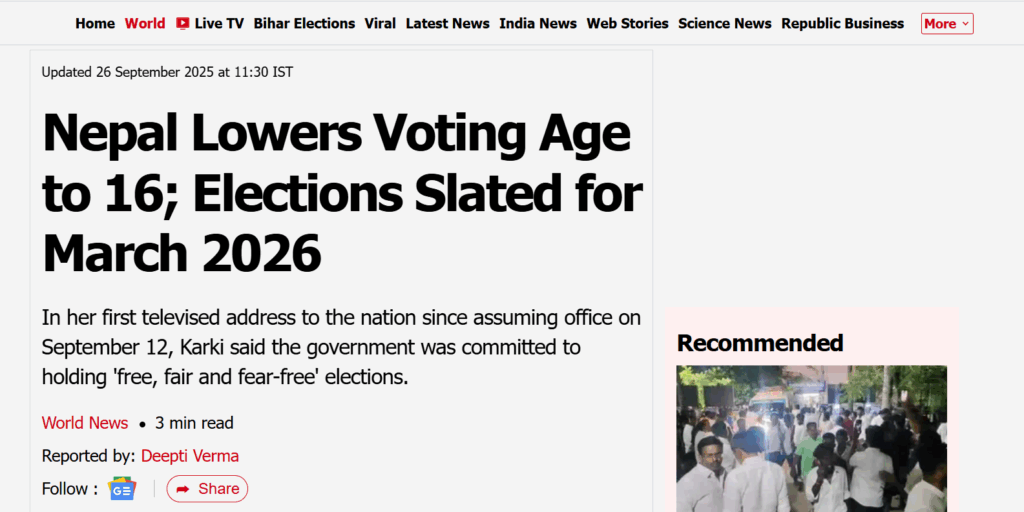Visit the Web Stories page
1024x512 pixels.
click(x=627, y=23)
